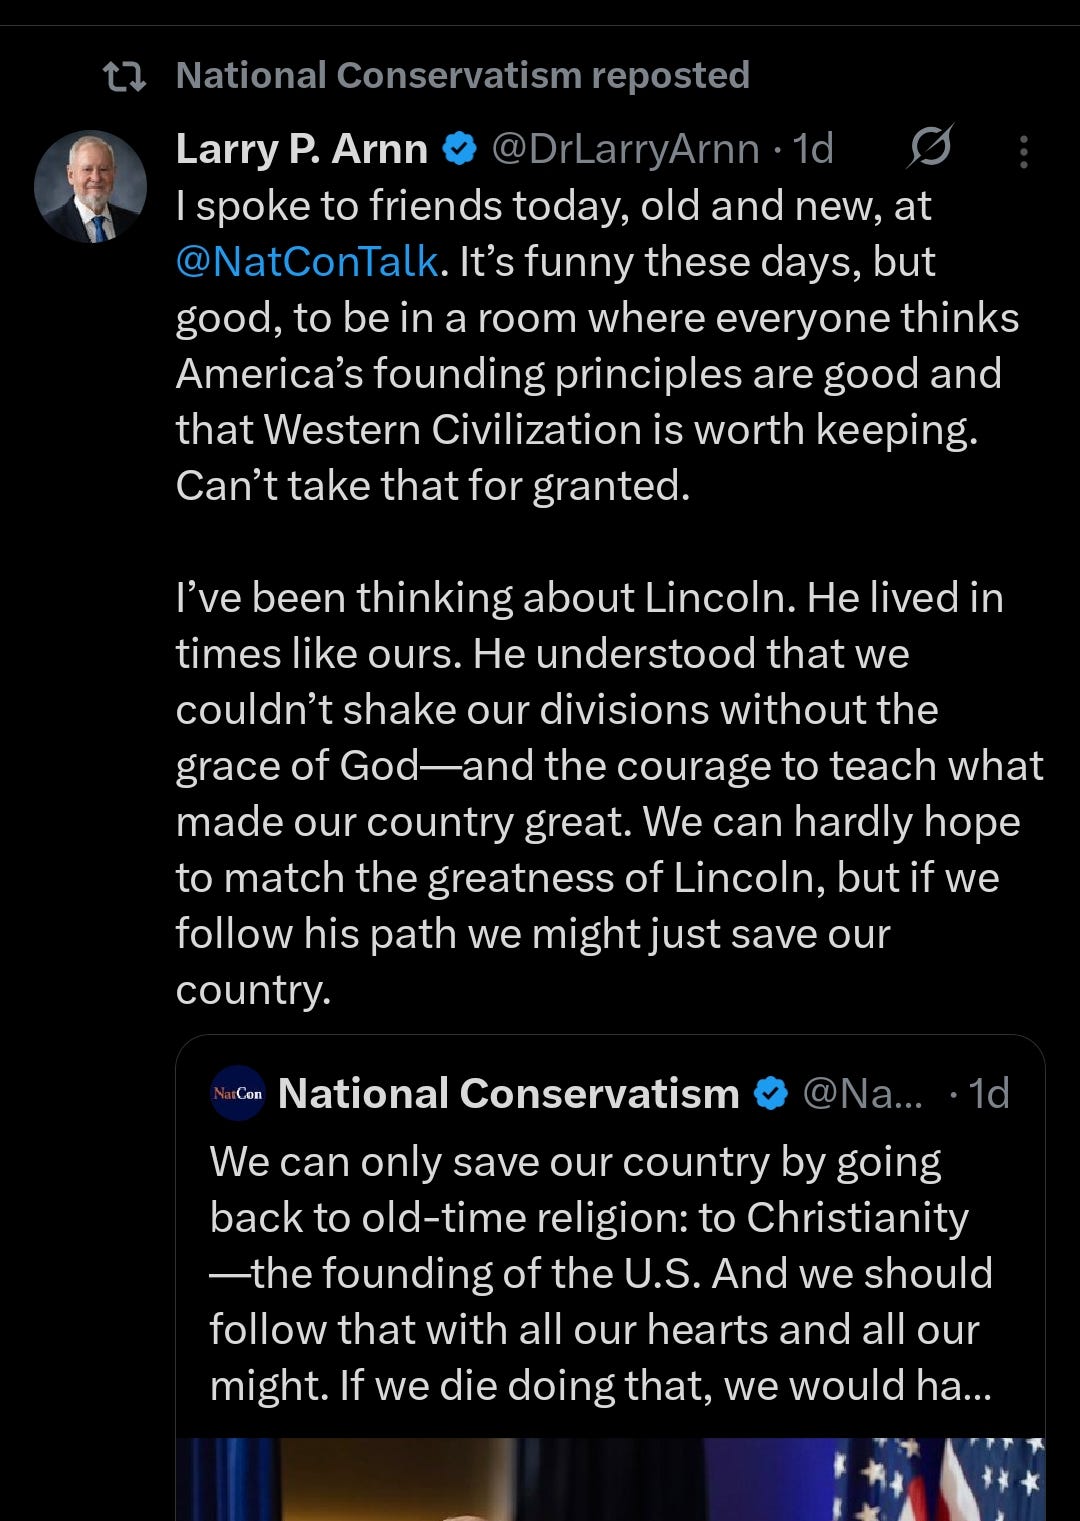Click the repost arrows icon at top

[125, 77]
